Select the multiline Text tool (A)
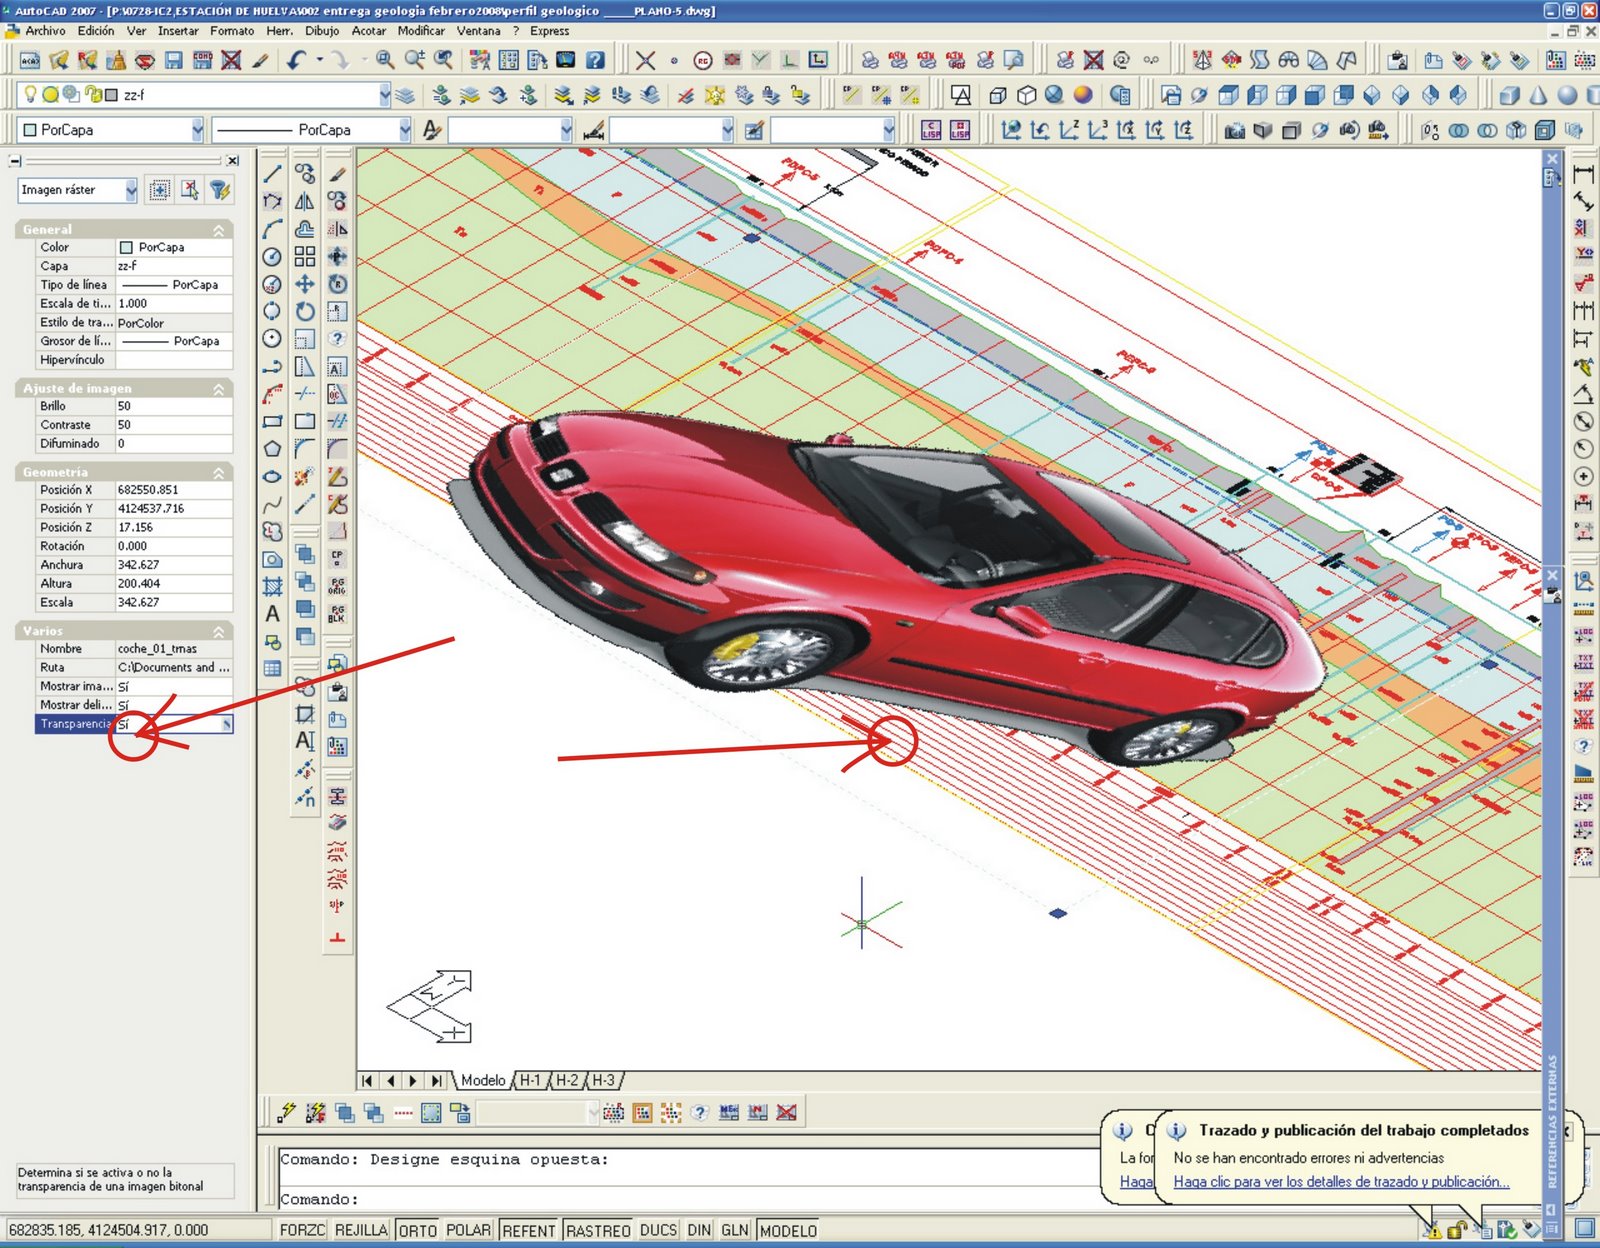The image size is (1600, 1248). pos(272,614)
